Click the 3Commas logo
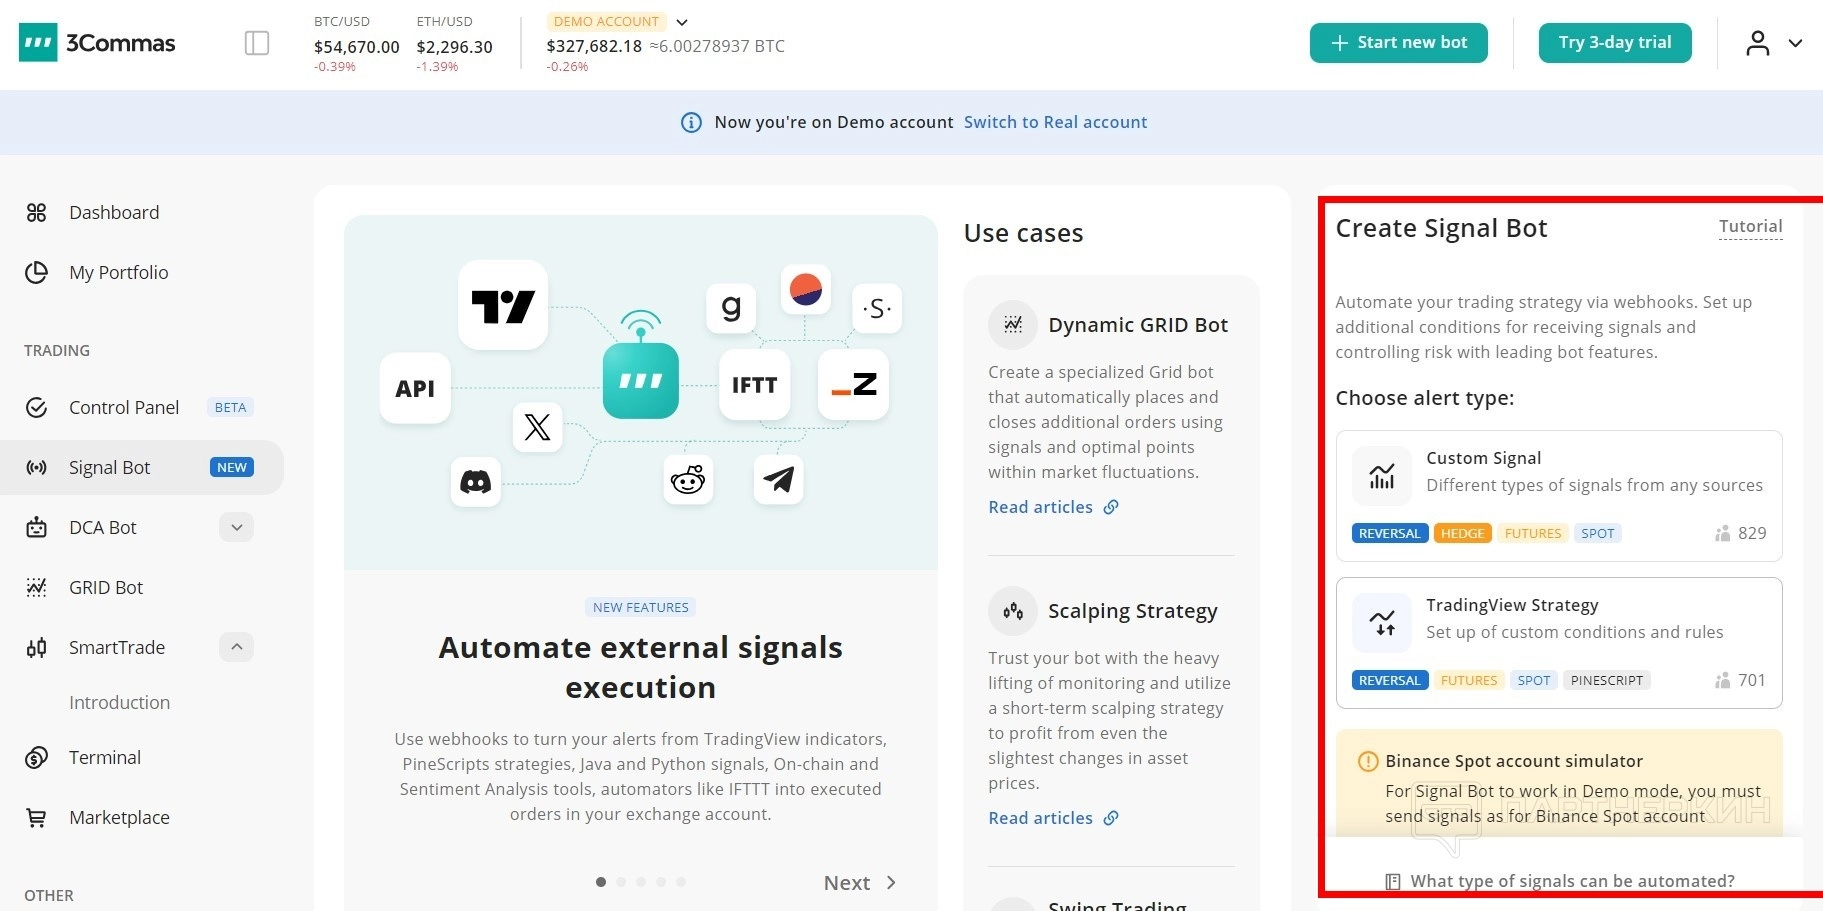 click(x=97, y=43)
